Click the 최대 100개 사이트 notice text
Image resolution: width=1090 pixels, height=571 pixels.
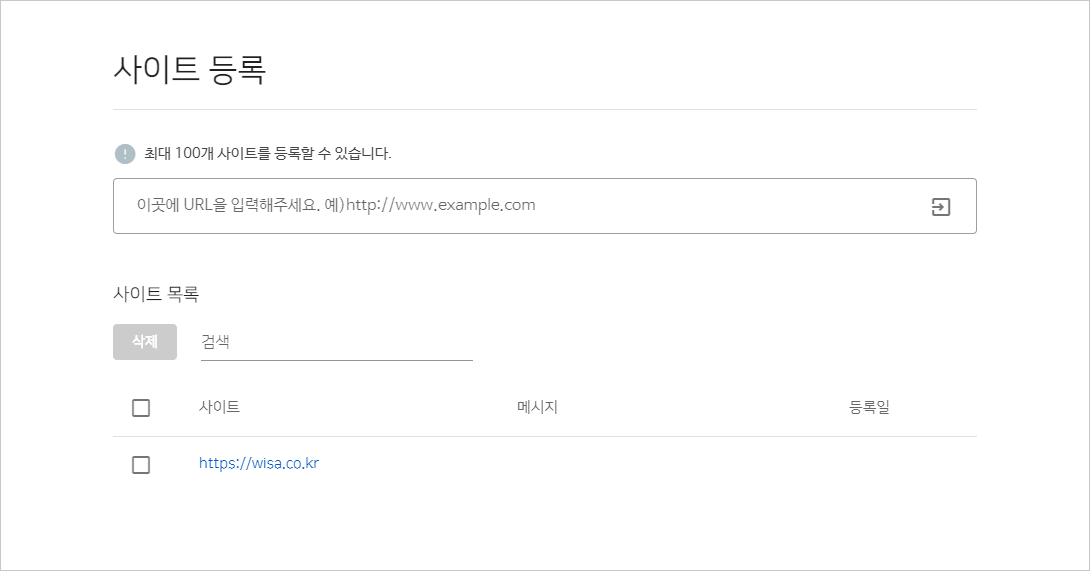point(268,153)
